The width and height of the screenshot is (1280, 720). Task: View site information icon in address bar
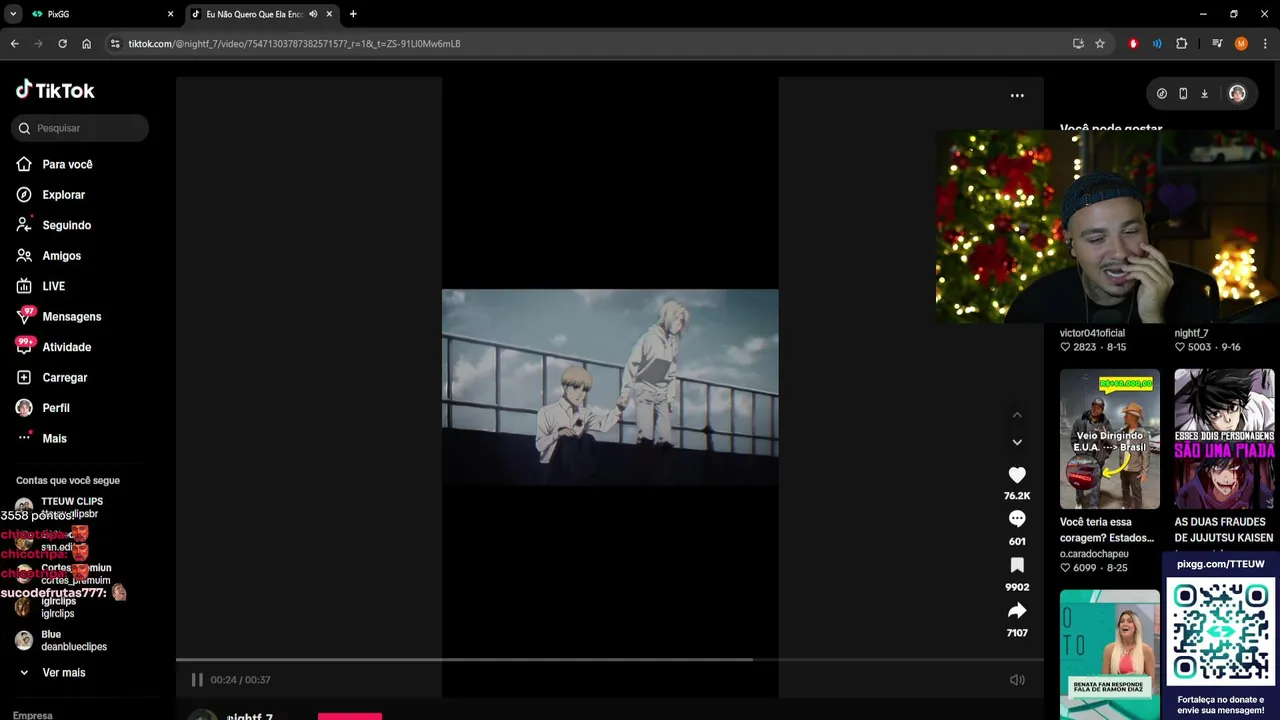115,44
